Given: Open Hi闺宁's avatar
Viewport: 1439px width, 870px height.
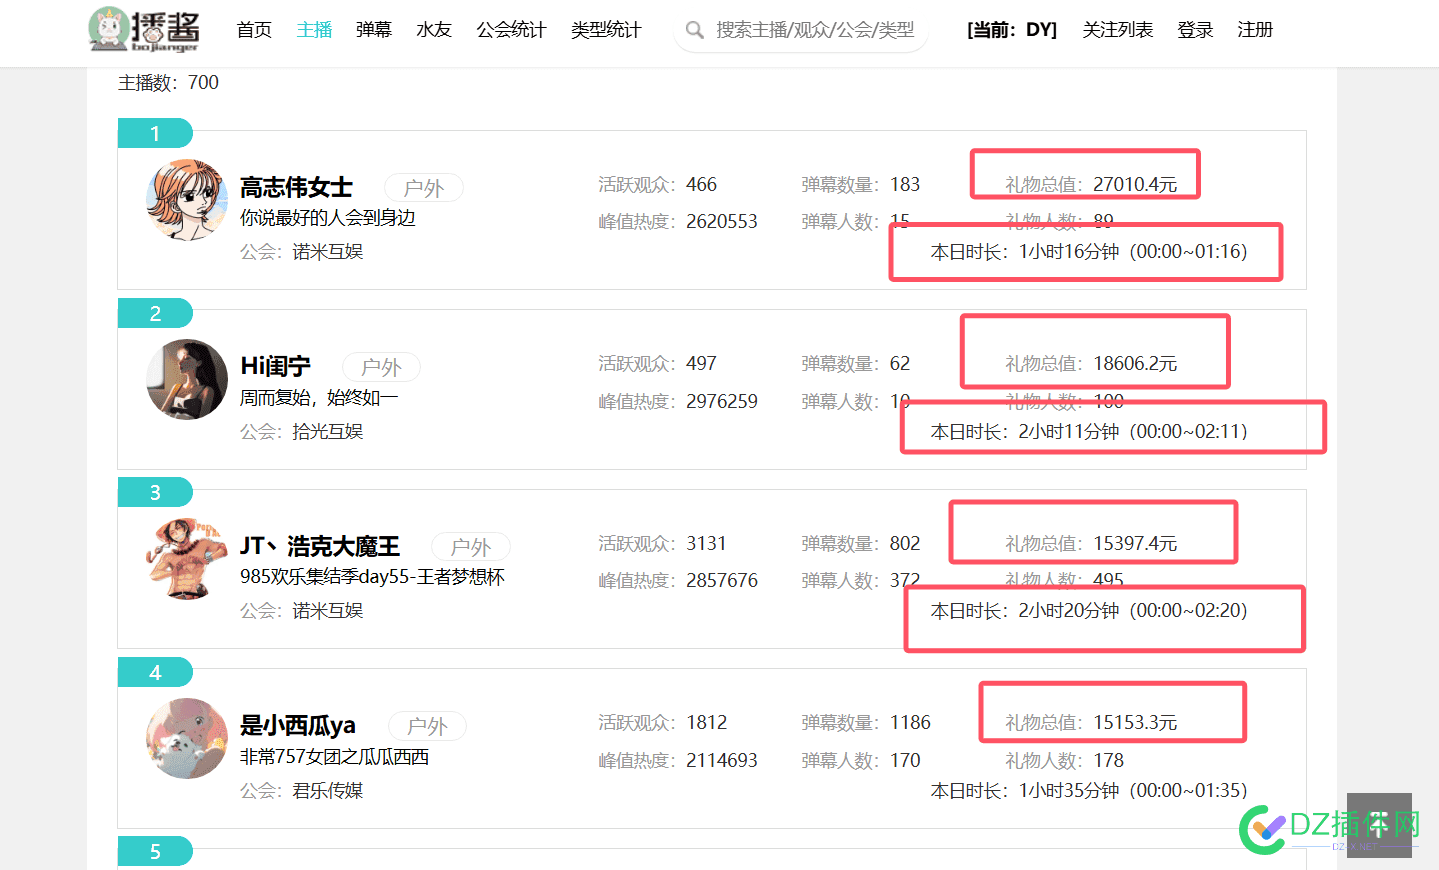Looking at the screenshot, I should 187,380.
